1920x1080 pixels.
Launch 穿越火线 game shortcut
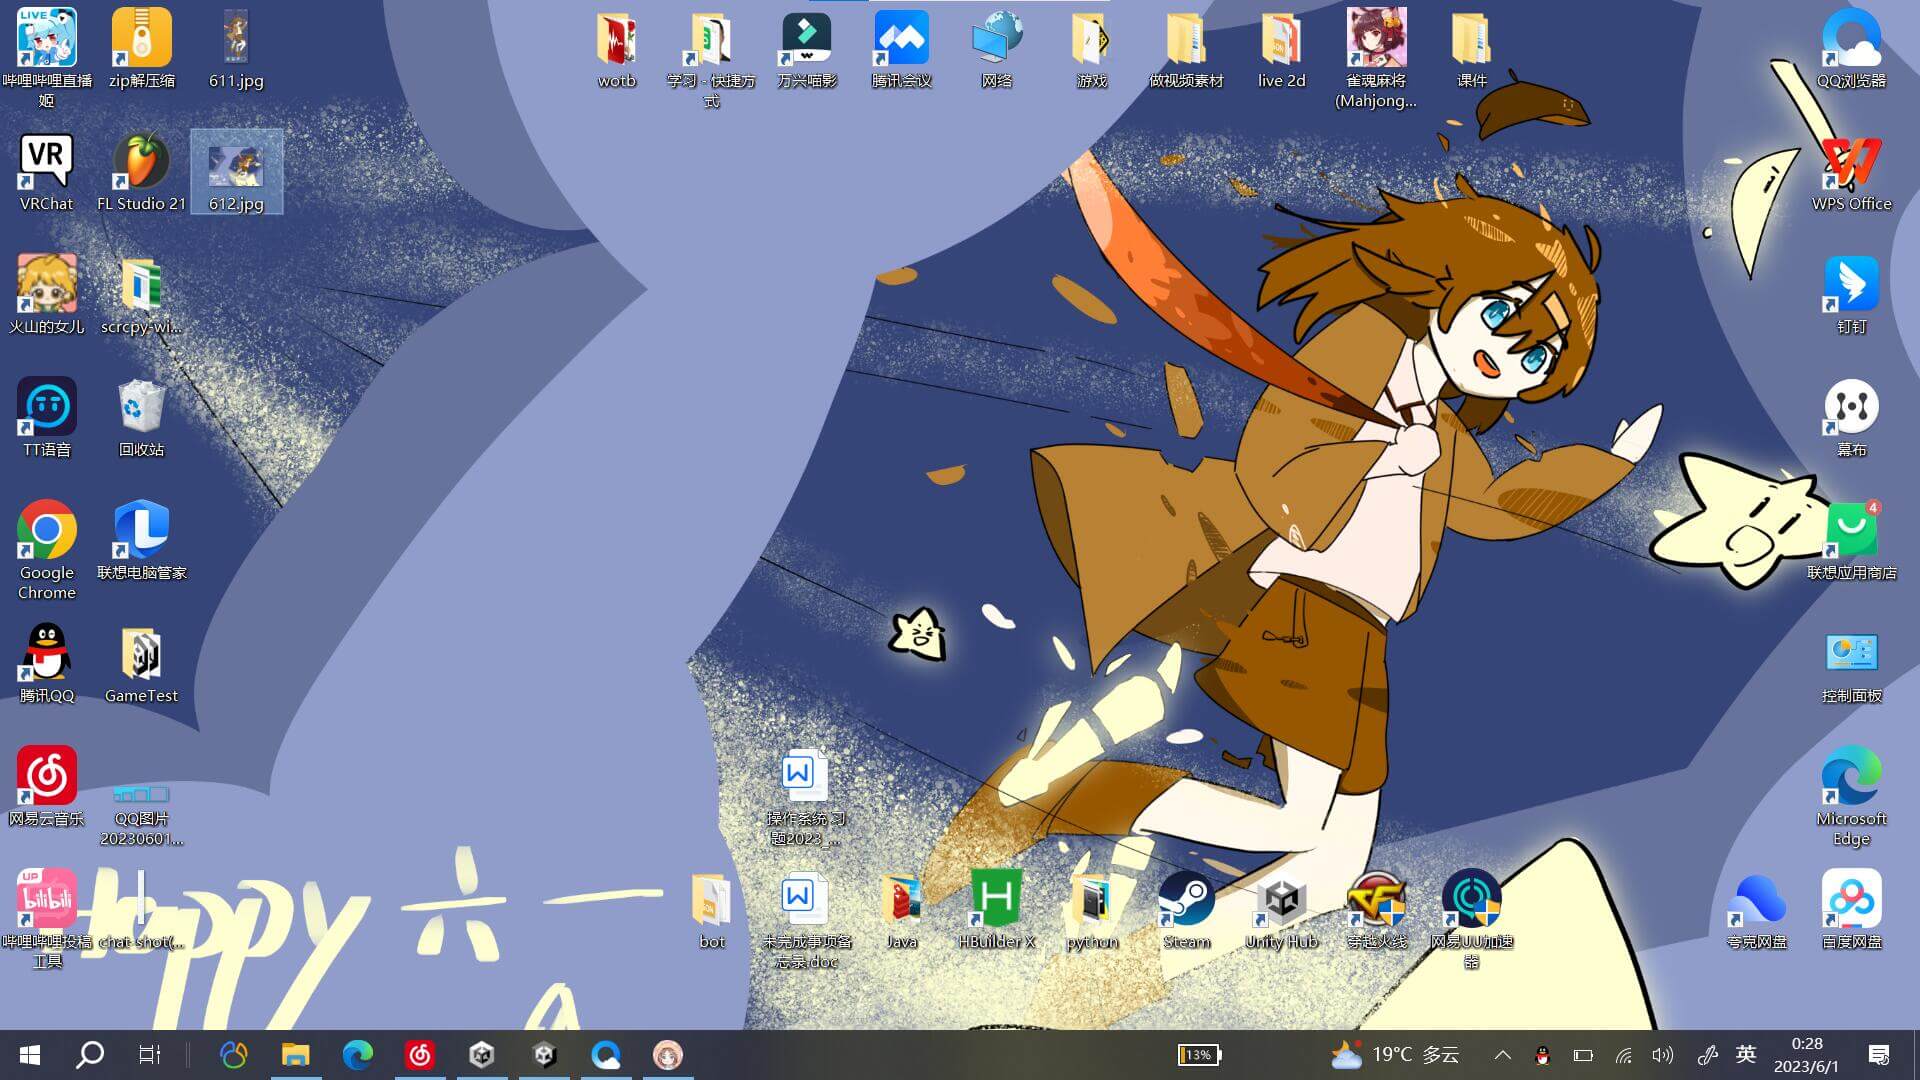1376,910
